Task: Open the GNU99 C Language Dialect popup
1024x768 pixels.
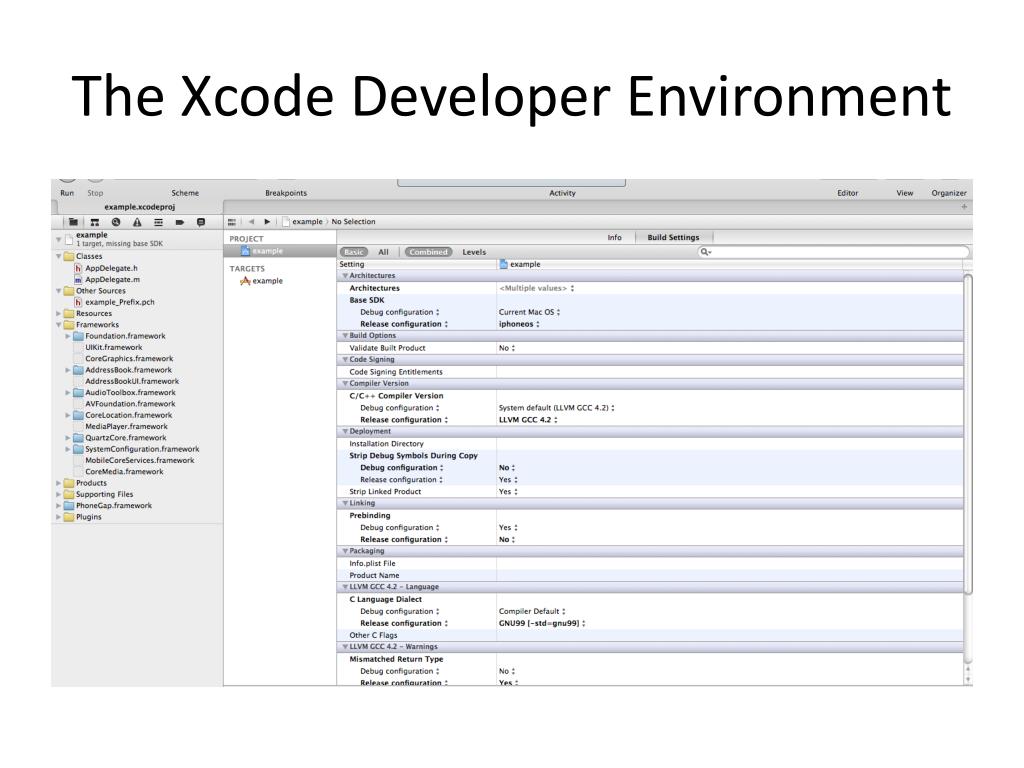Action: (542, 624)
